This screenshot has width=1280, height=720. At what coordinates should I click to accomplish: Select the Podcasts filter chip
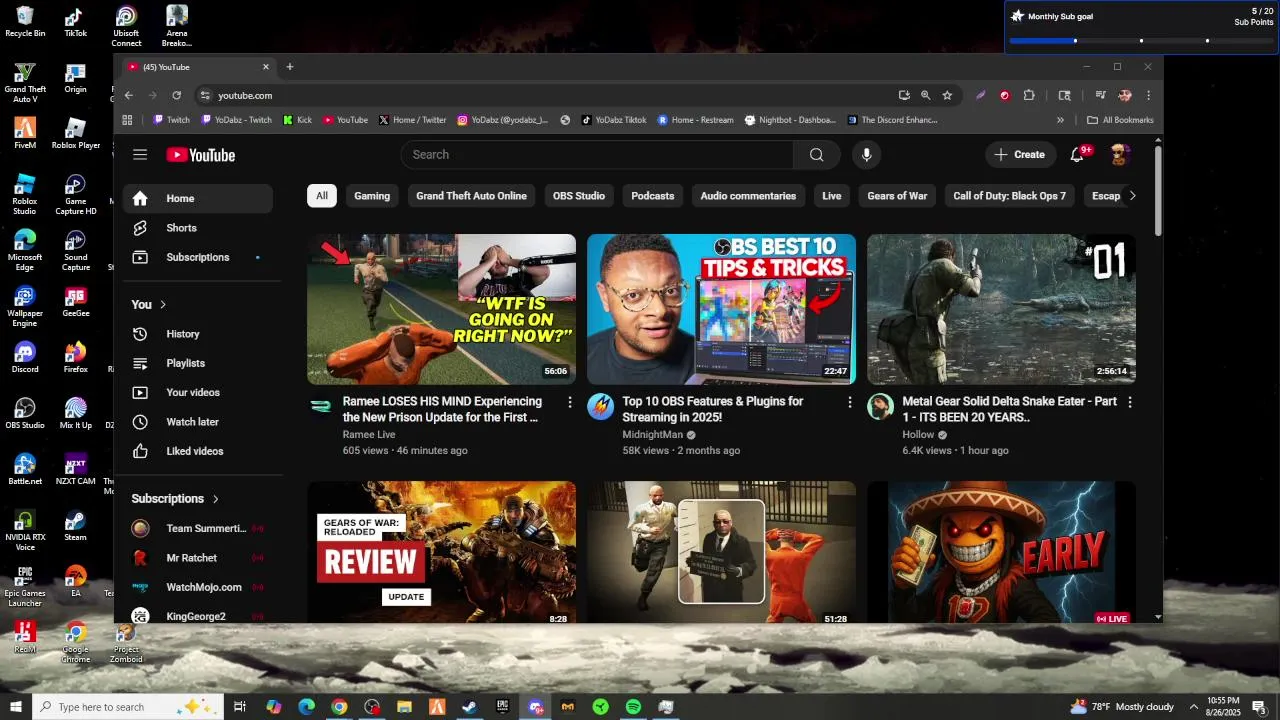coord(653,196)
